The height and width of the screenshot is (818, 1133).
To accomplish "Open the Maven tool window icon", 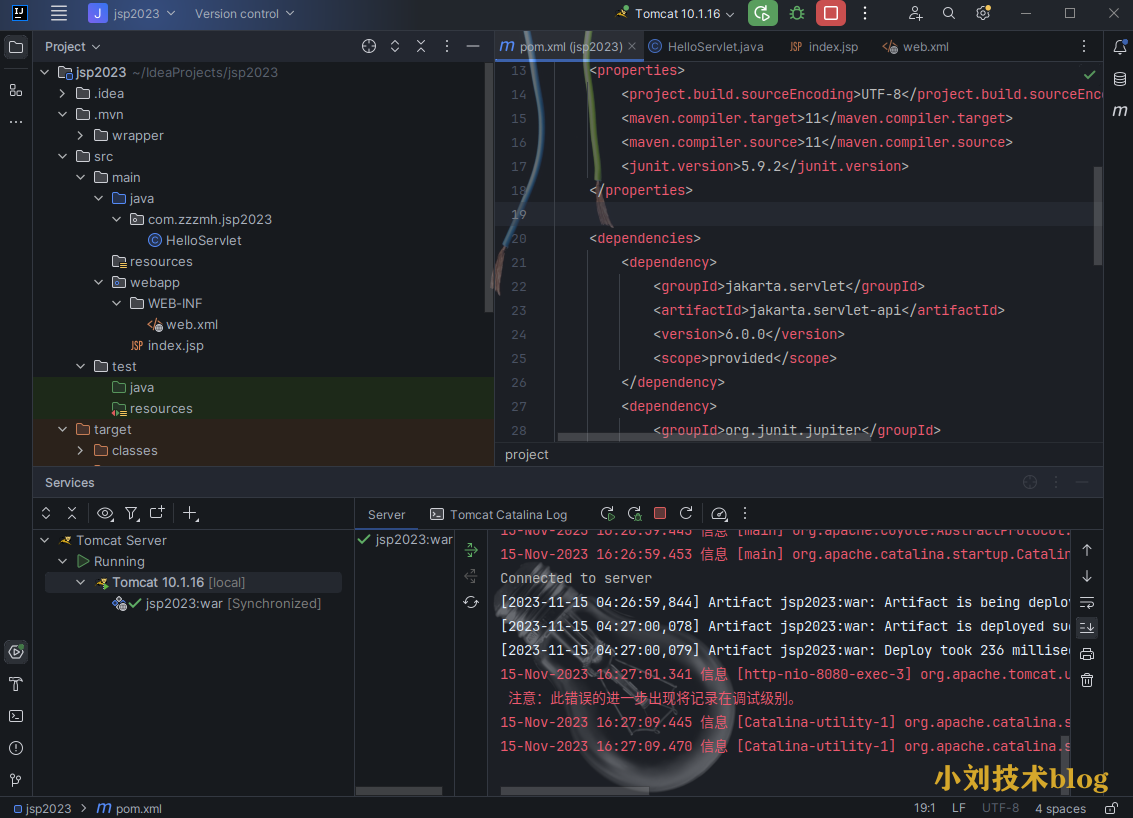I will tap(1120, 111).
